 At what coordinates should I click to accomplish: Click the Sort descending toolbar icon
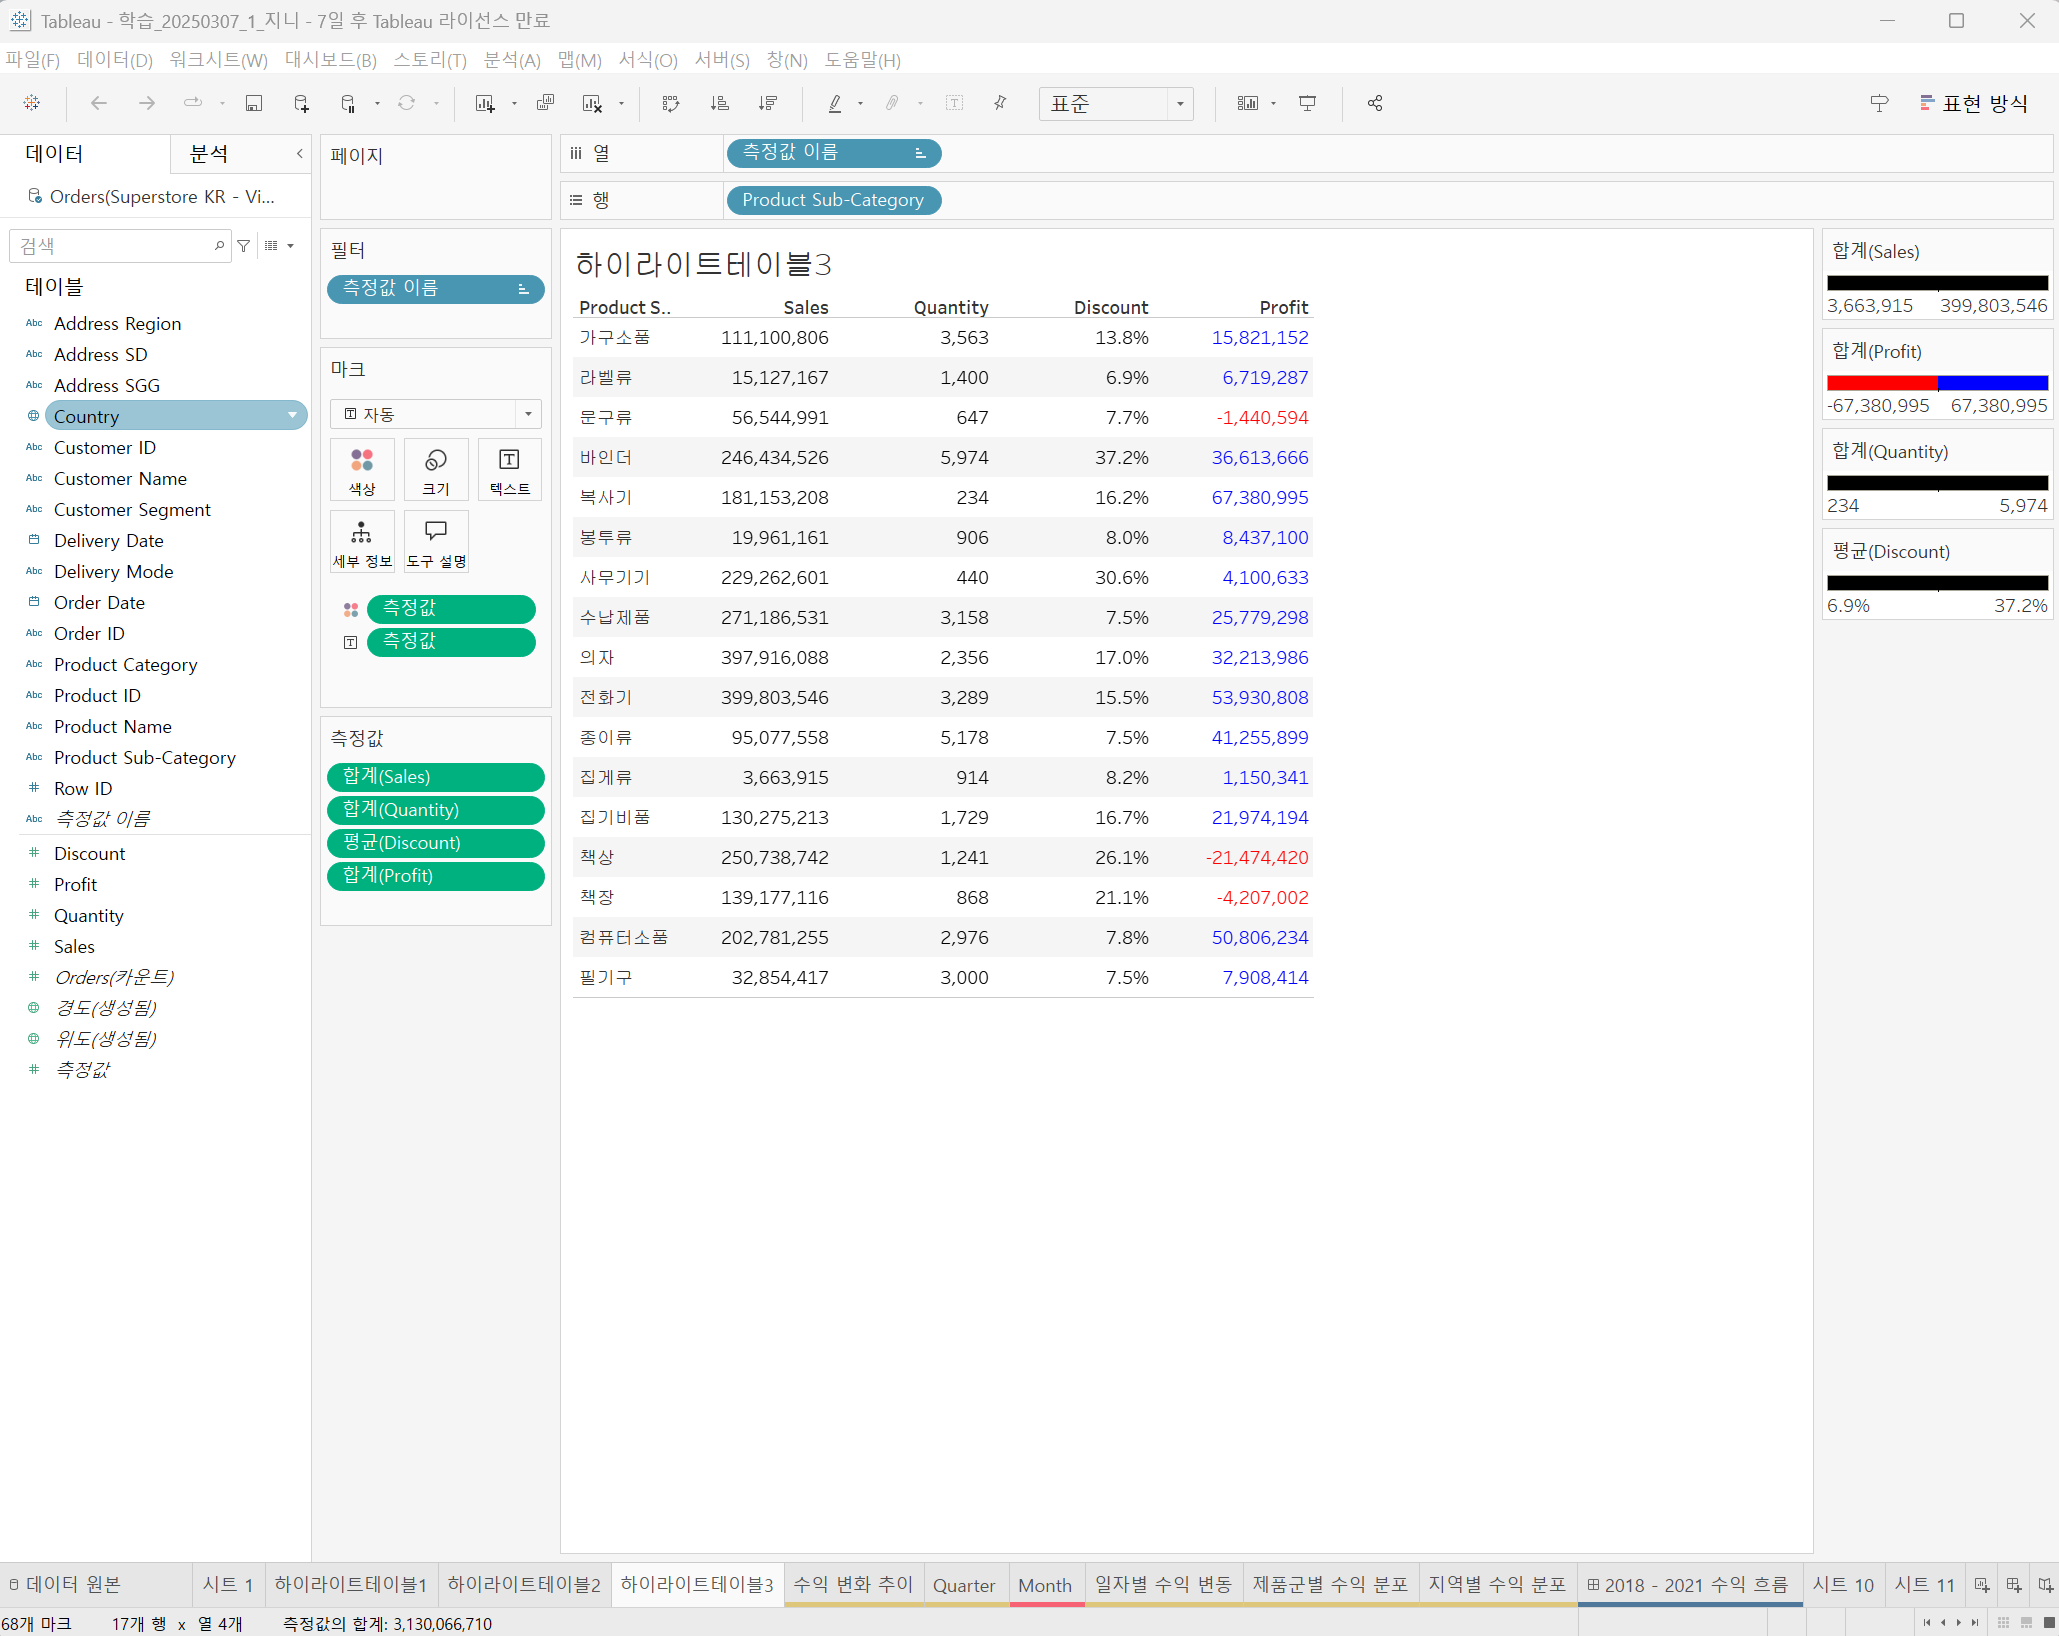tap(767, 103)
